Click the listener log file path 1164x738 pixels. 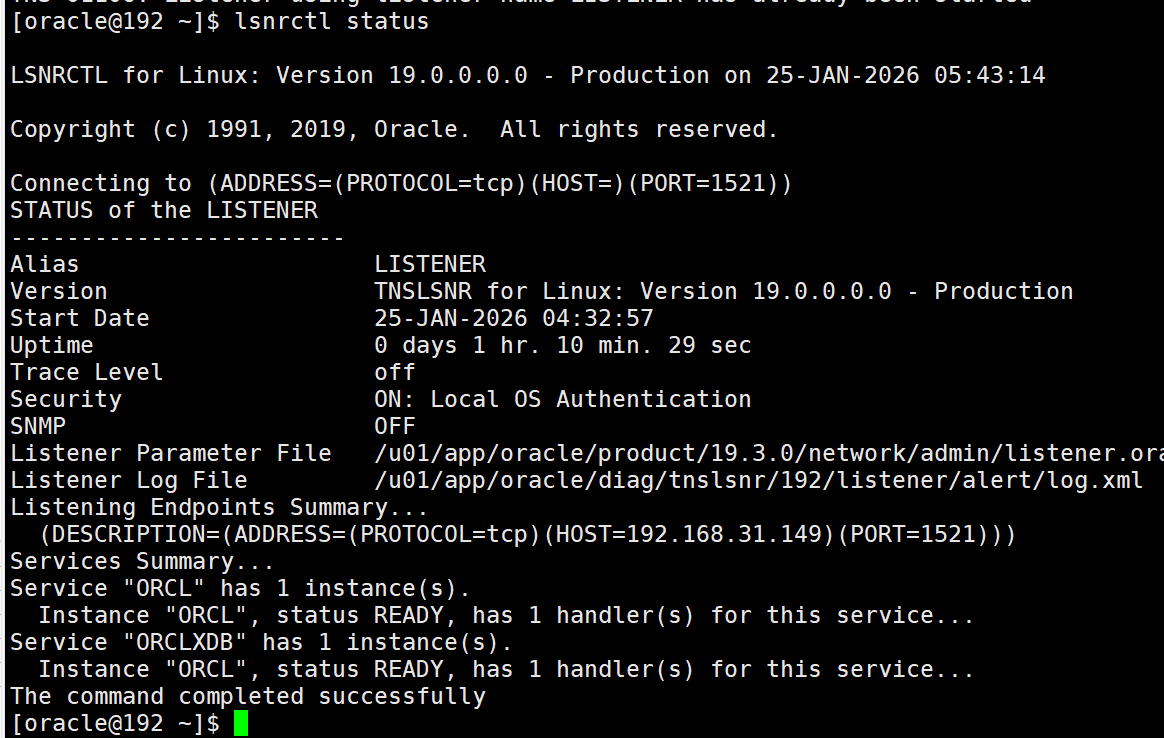pos(760,480)
